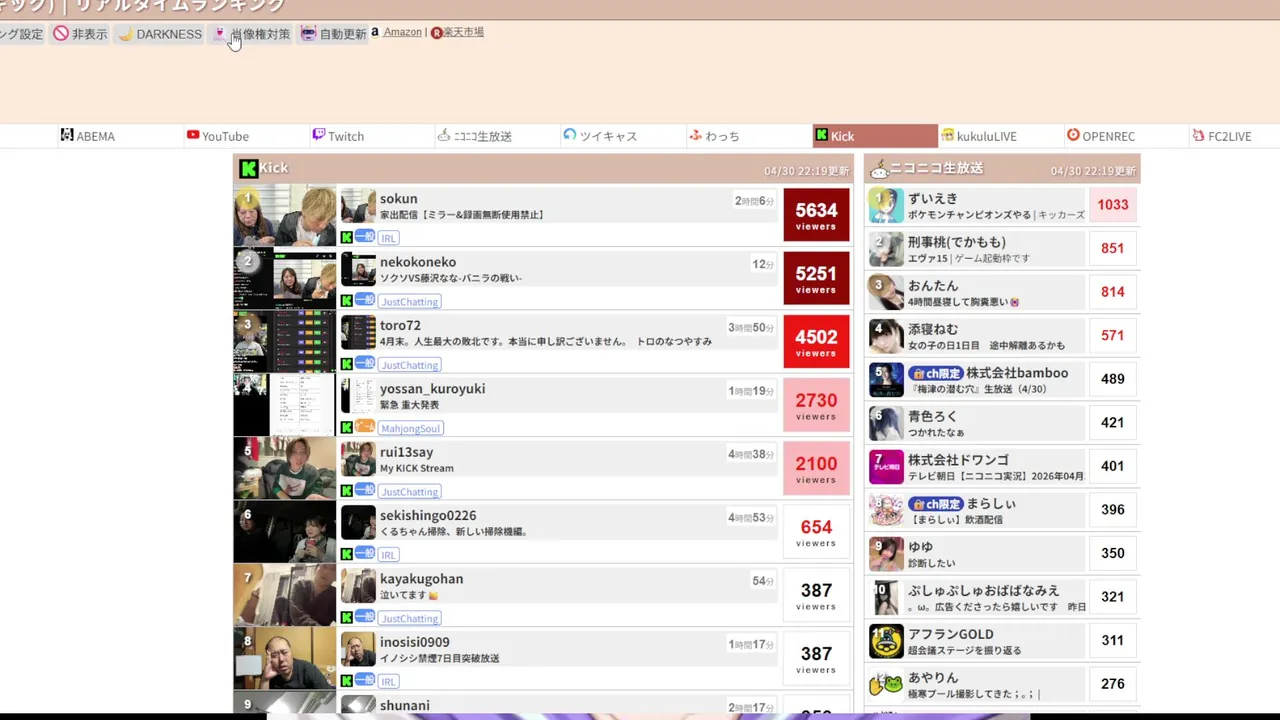Click sekishingo0226's avatar icon
Image resolution: width=1280 pixels, height=720 pixels.
click(x=358, y=522)
